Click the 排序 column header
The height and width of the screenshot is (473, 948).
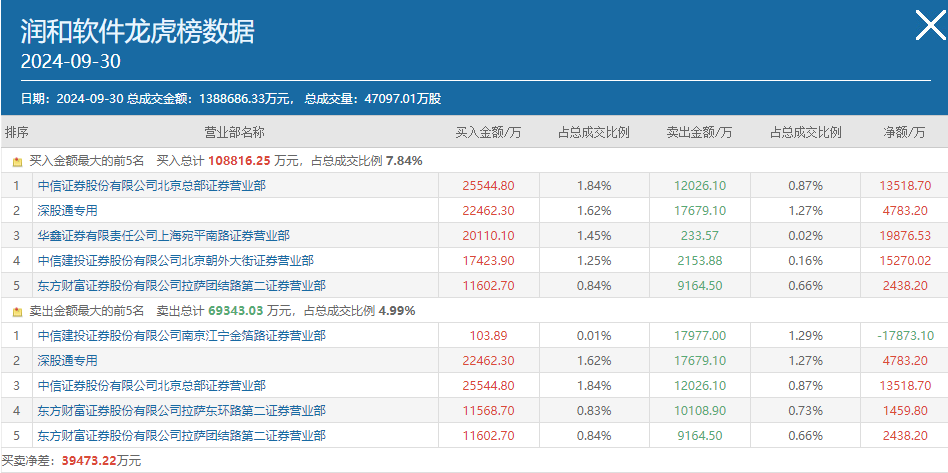(x=17, y=132)
